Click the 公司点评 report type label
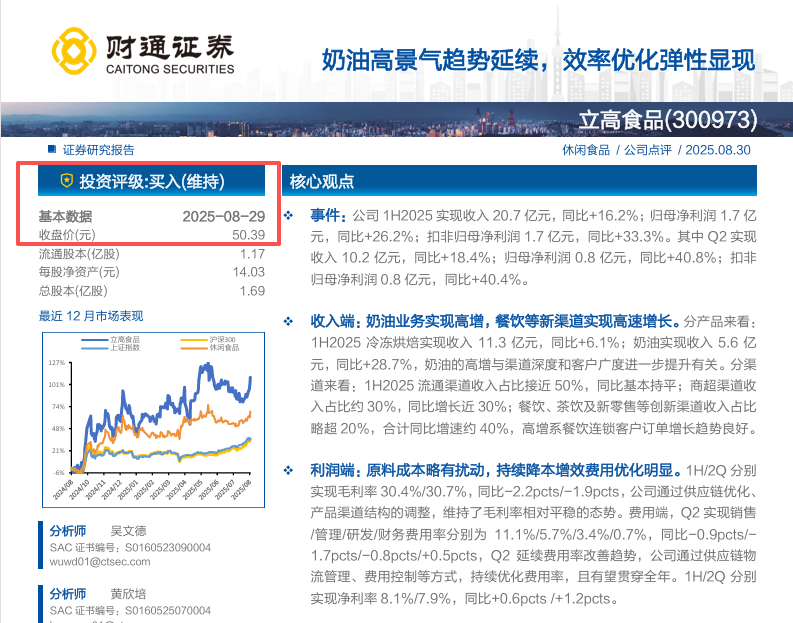Image resolution: width=793 pixels, height=623 pixels. tap(648, 150)
